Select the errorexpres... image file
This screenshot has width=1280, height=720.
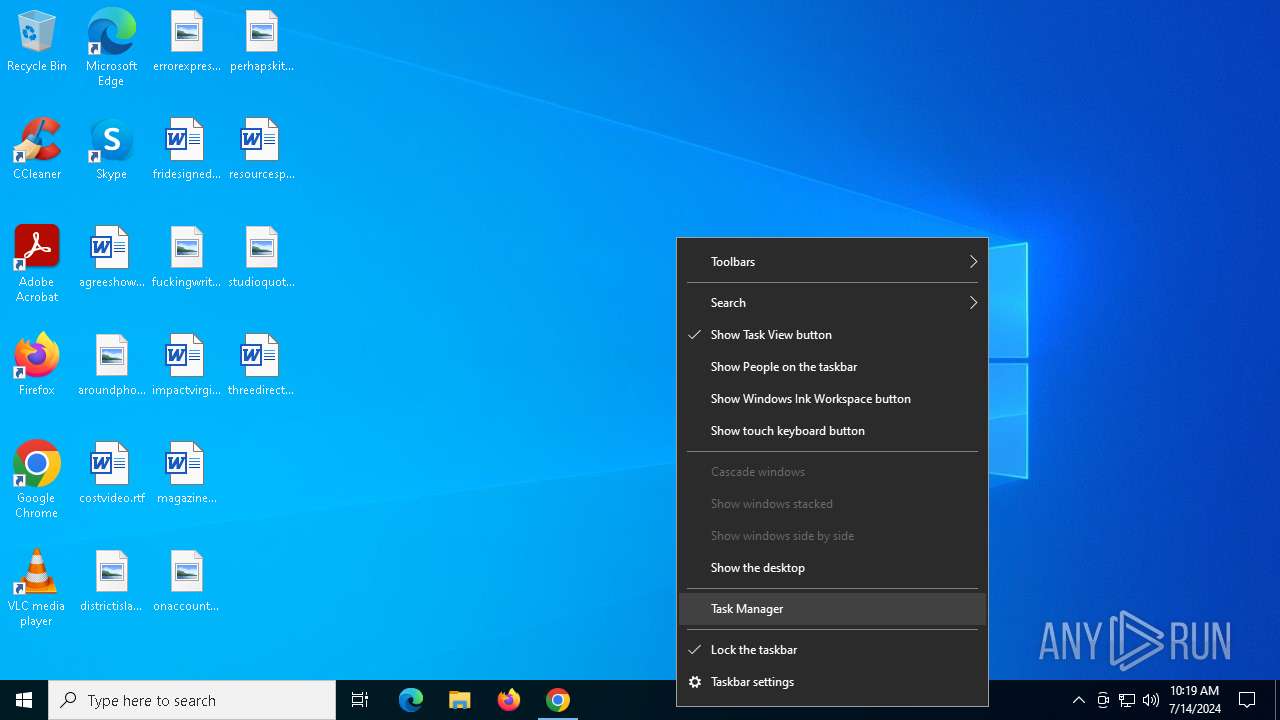coord(186,42)
